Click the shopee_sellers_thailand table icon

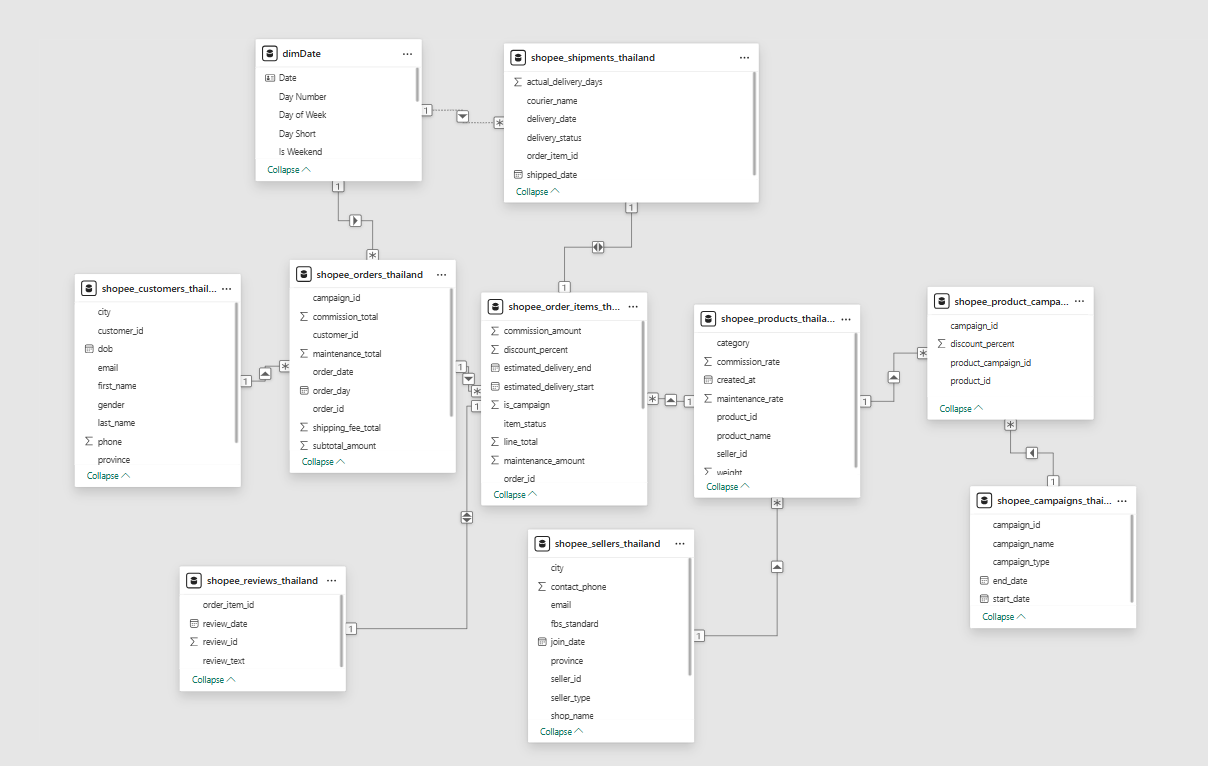(542, 544)
